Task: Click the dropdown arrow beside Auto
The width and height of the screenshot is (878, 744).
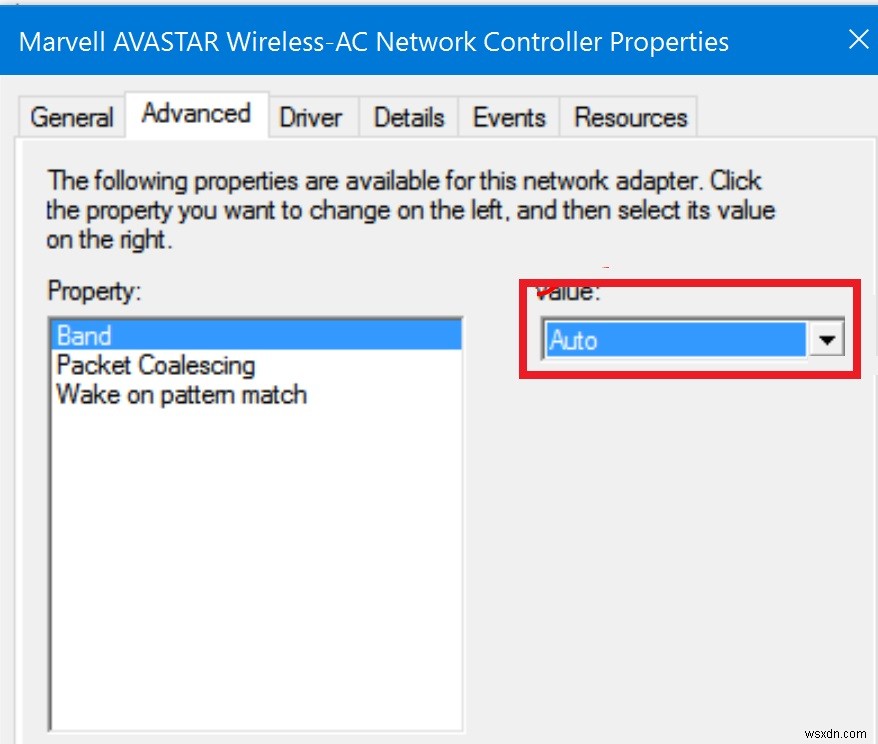Action: click(x=827, y=340)
